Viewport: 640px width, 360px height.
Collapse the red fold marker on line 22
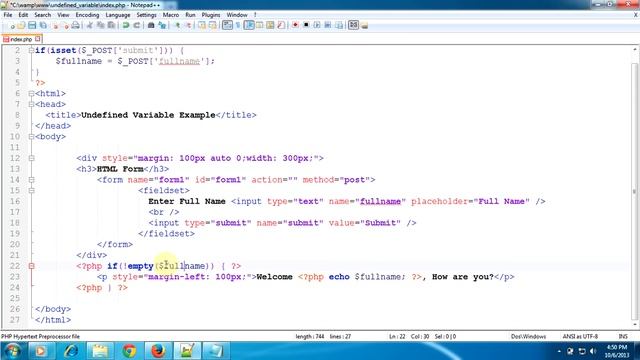[x=31, y=266]
